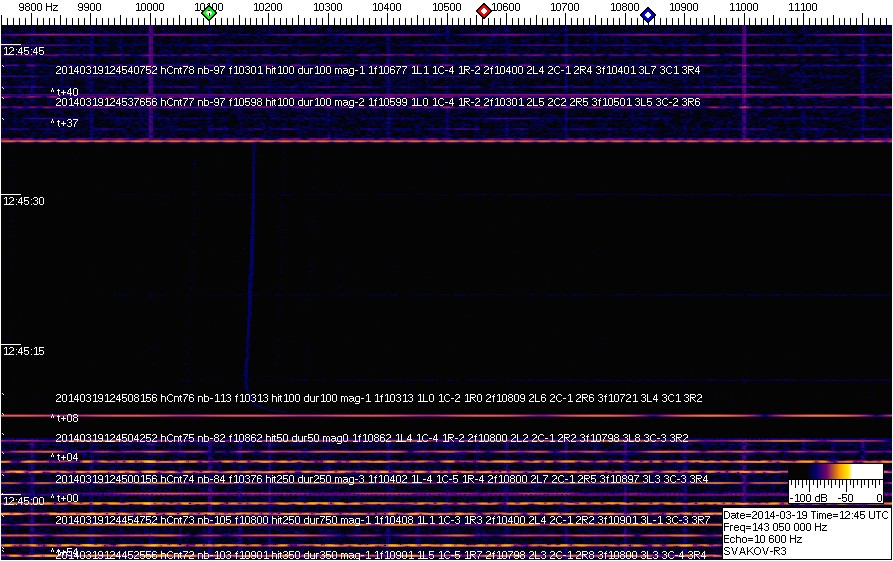Click the 11000 tick on frequency axis

(x=743, y=8)
